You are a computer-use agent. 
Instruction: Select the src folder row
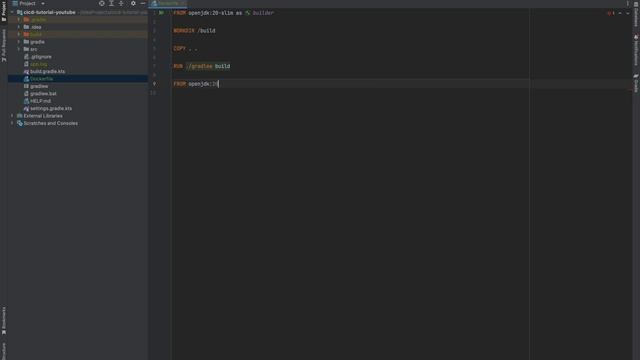(78, 49)
